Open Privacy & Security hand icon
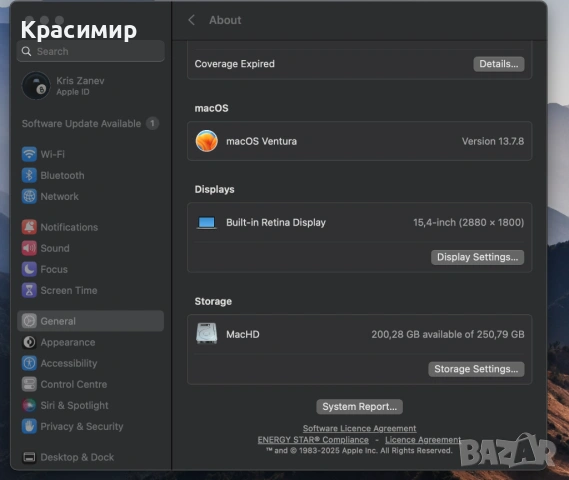The image size is (569, 480). click(29, 426)
